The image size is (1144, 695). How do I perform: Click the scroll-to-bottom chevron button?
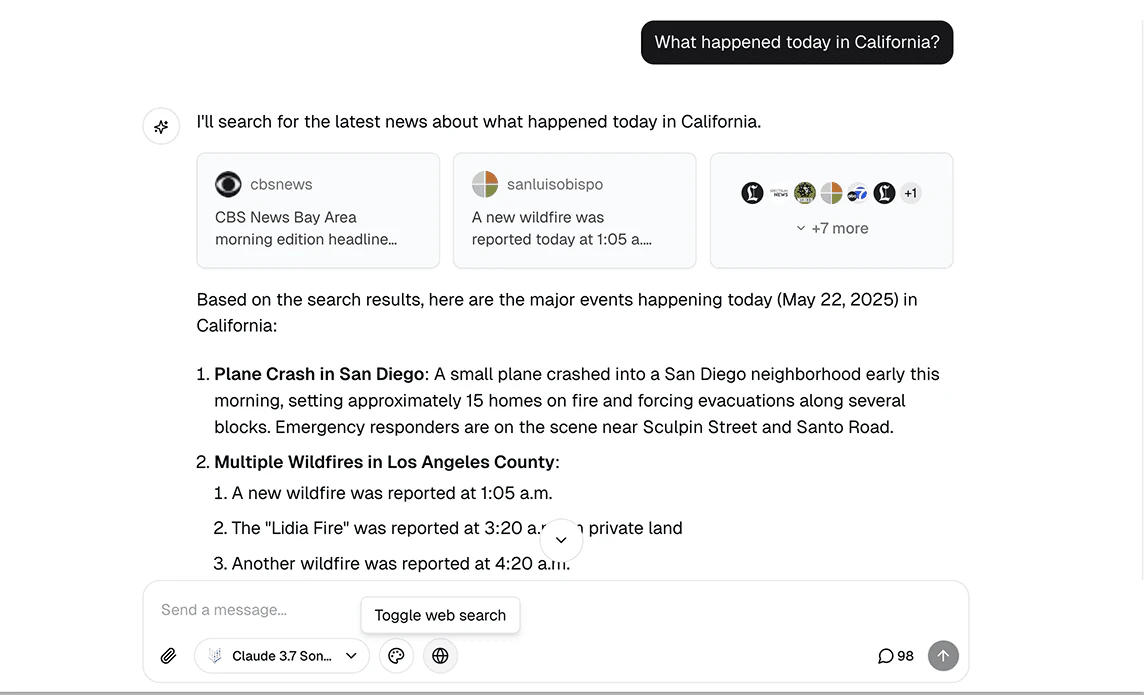(x=561, y=540)
